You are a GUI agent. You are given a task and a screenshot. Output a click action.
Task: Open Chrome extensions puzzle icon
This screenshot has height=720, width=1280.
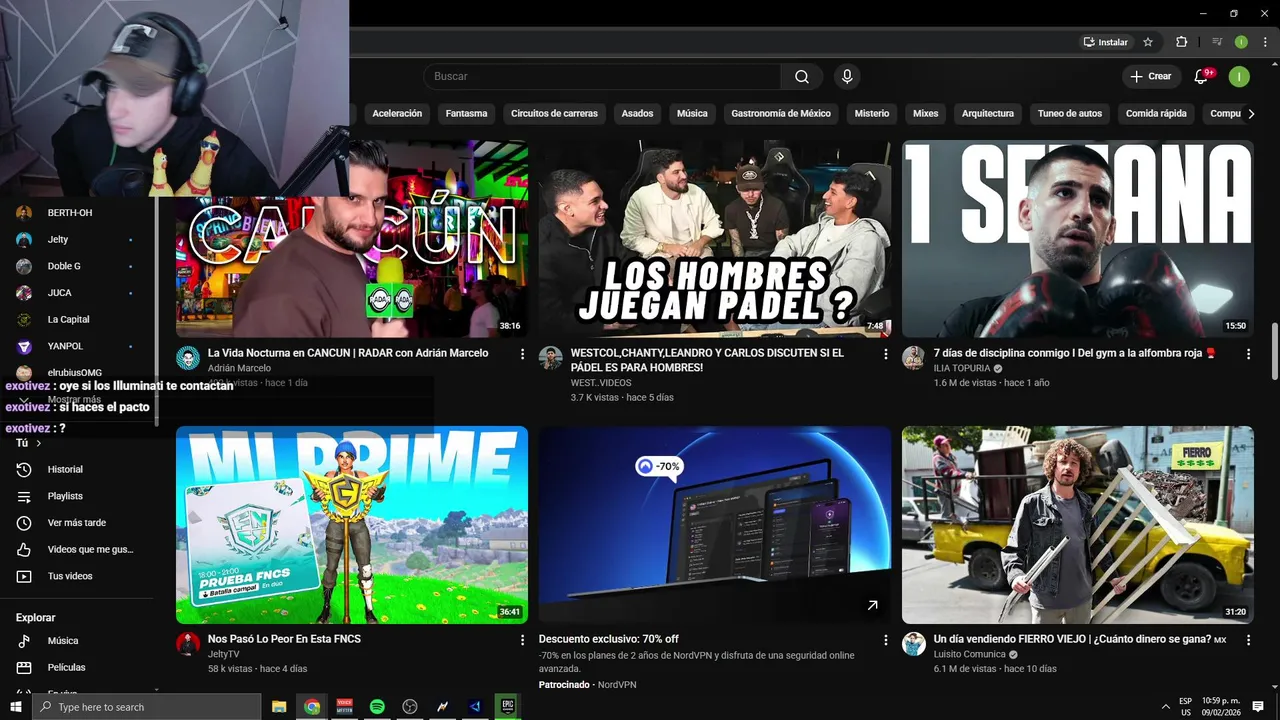1181,42
